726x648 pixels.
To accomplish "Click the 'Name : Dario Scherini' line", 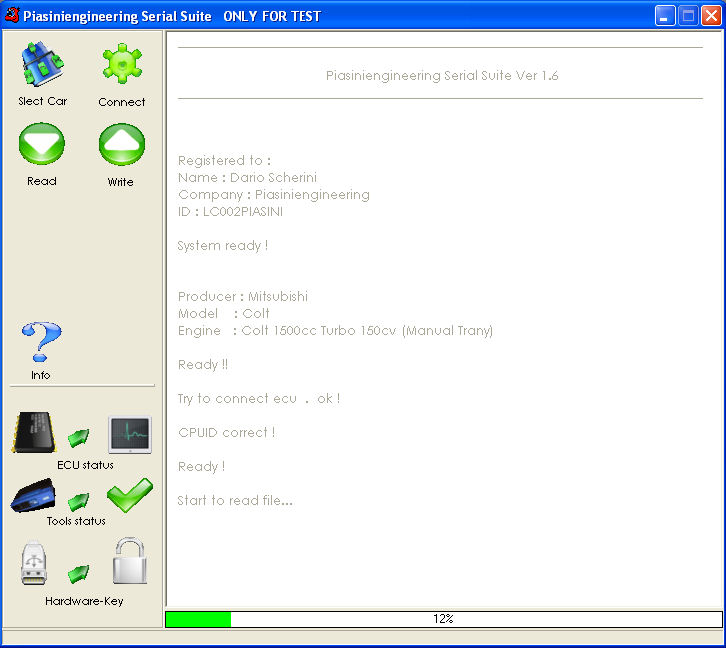I will 247,178.
